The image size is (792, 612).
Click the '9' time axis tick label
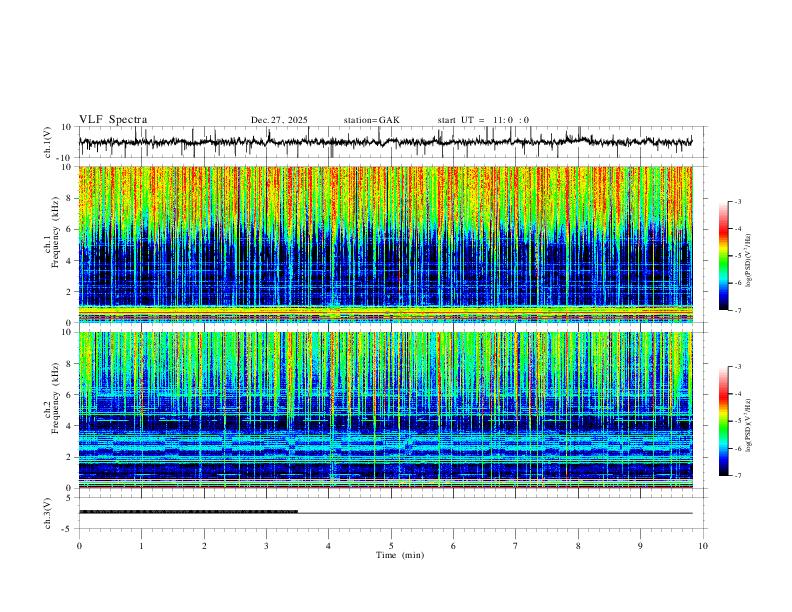coord(640,546)
